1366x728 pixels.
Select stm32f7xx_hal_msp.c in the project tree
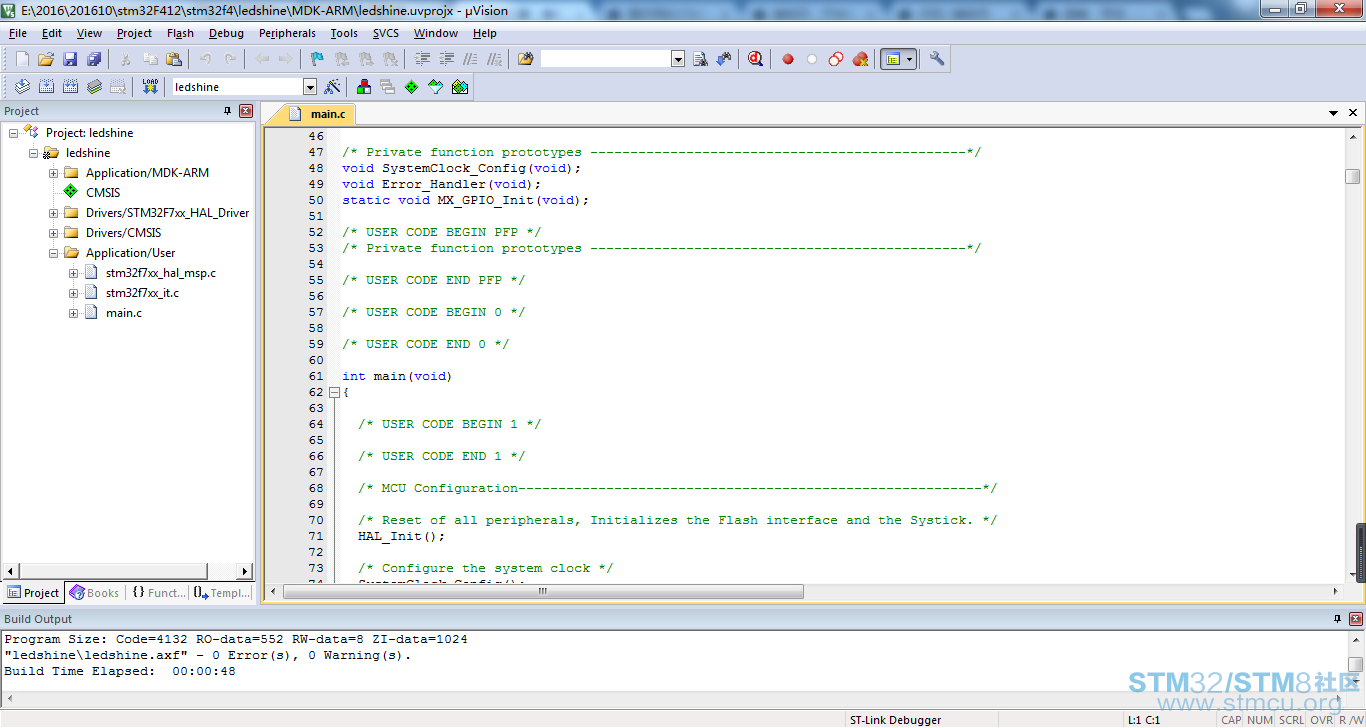tap(161, 273)
